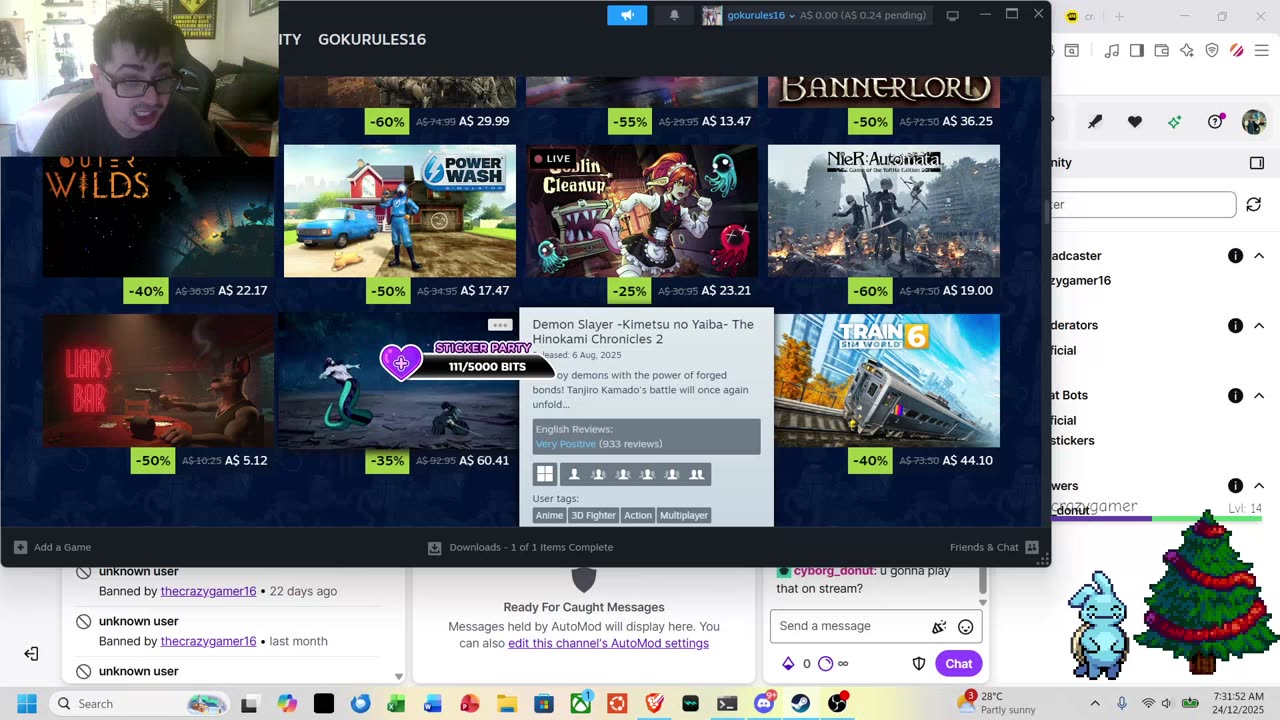Open NieR:Automata game capsule
Image resolution: width=1280 pixels, height=720 pixels.
[884, 211]
